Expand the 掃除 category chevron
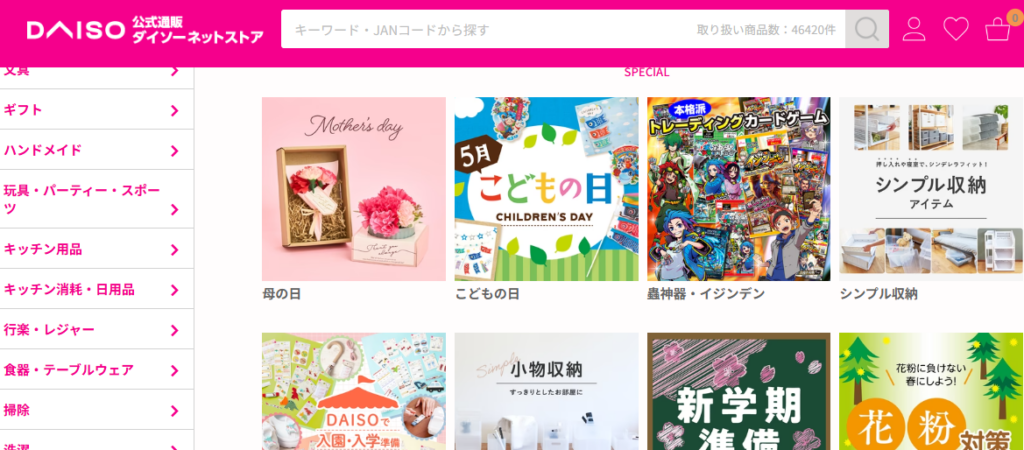This screenshot has height=450, width=1024. point(174,411)
